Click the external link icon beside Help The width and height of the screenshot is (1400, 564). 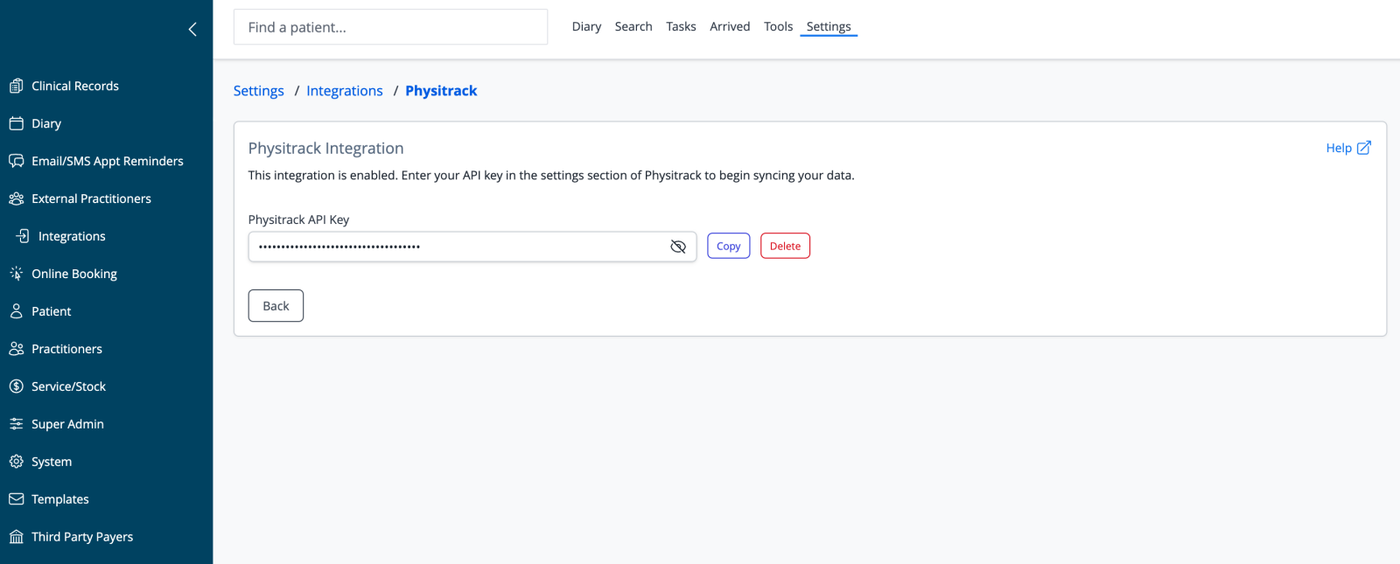tap(1364, 147)
